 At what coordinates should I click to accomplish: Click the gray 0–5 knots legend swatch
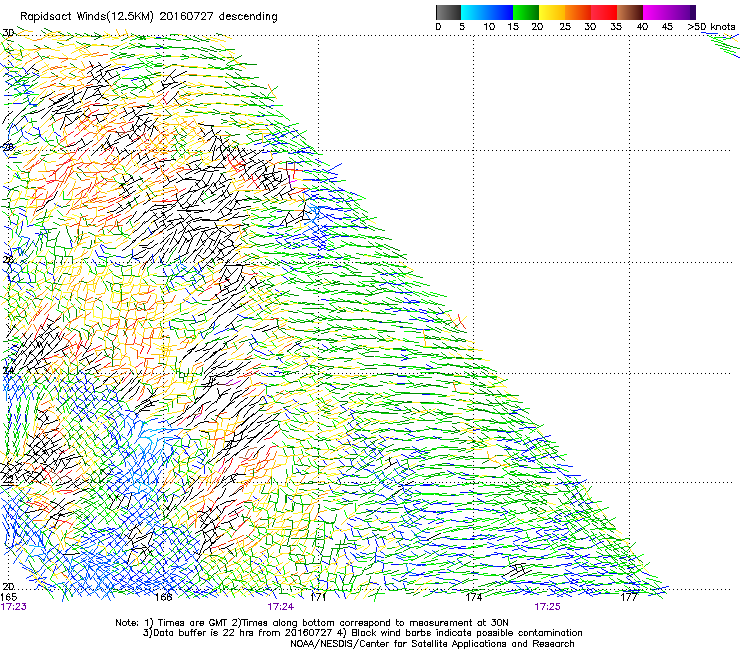448,12
